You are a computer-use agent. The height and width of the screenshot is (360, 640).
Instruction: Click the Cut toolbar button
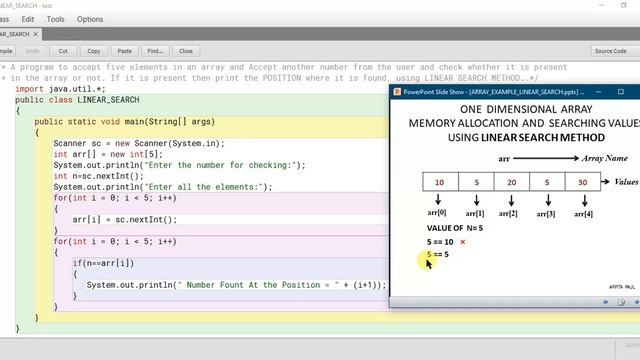63,51
